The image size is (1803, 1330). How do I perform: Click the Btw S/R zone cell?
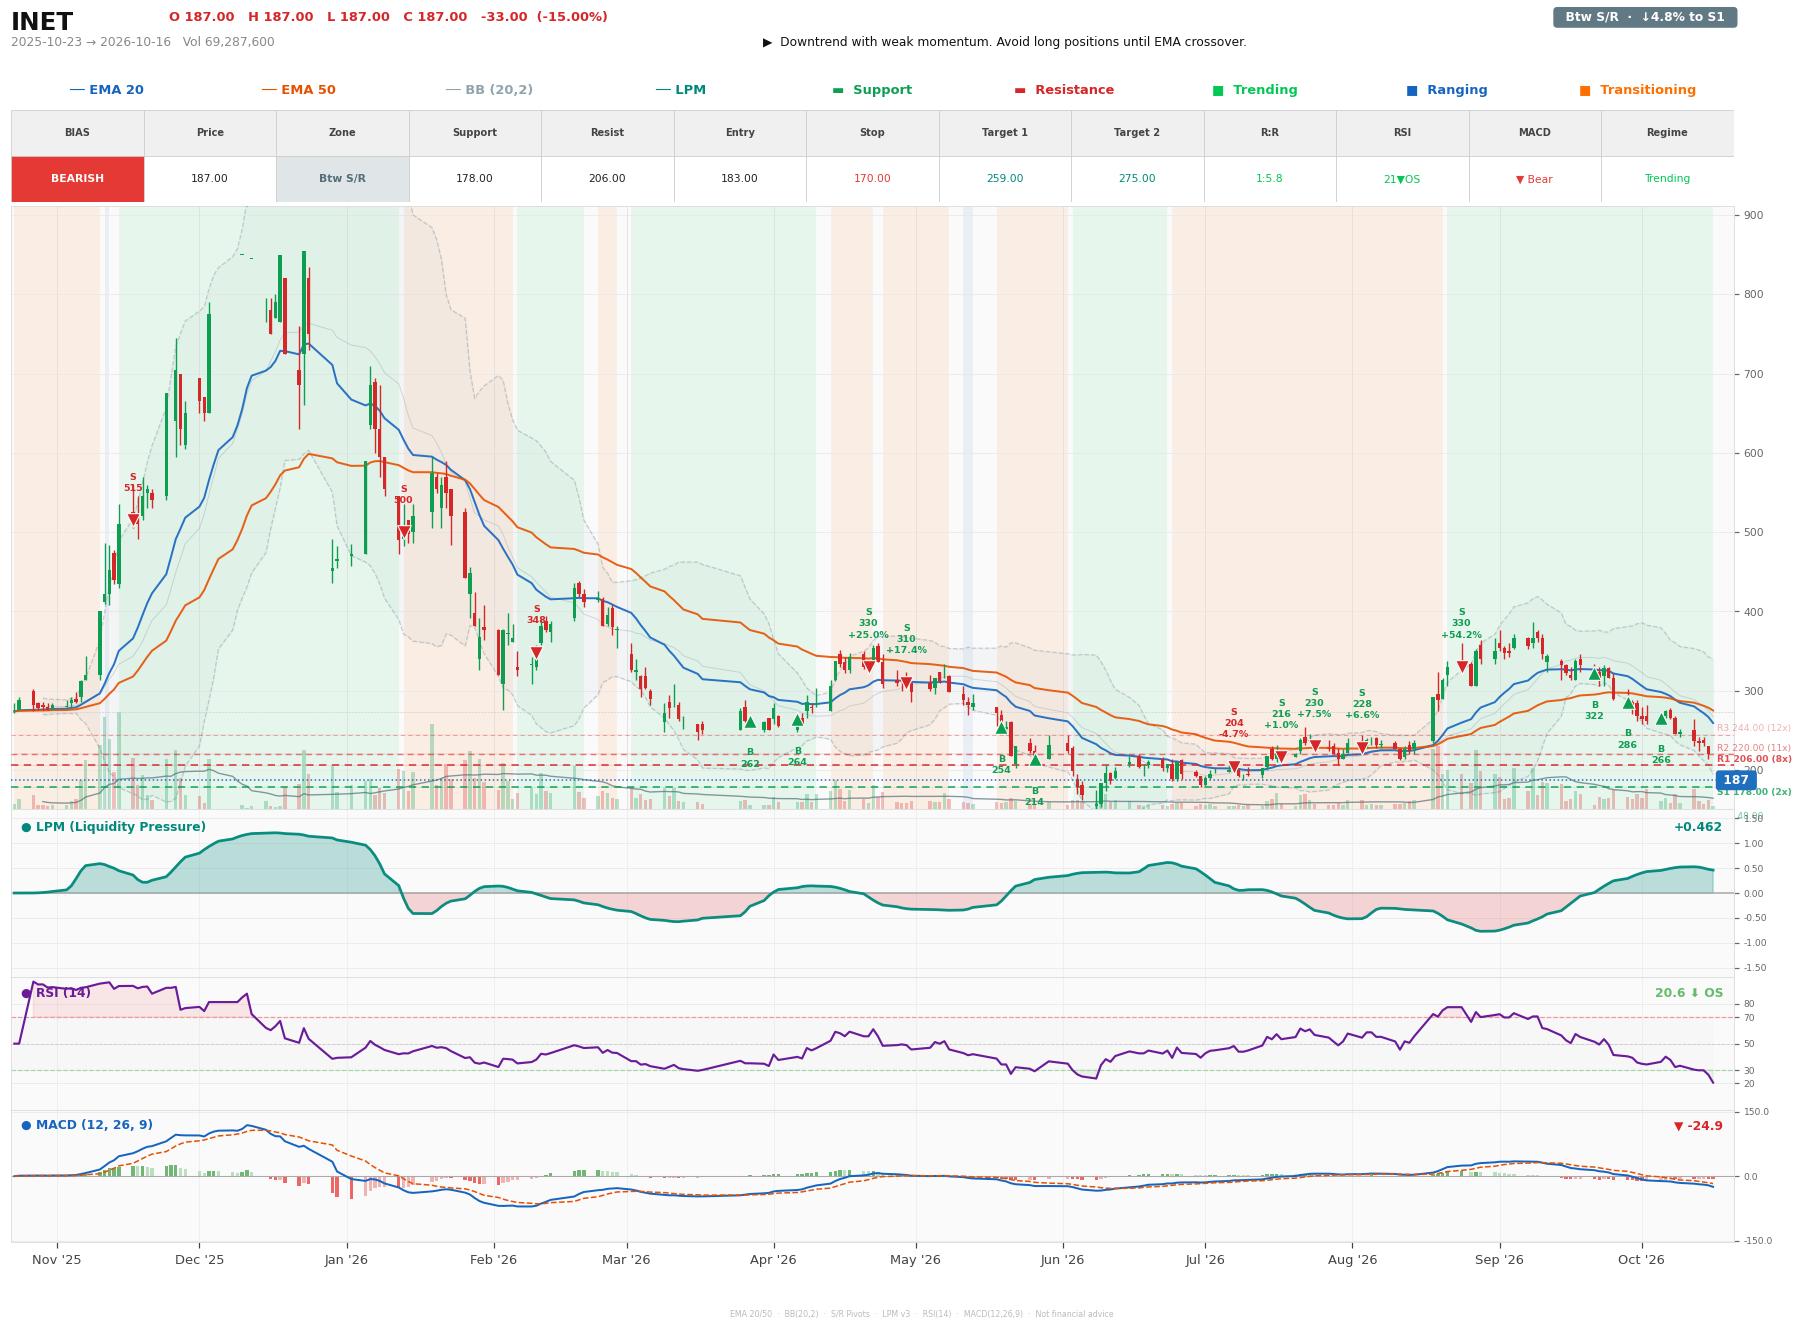[x=342, y=179]
